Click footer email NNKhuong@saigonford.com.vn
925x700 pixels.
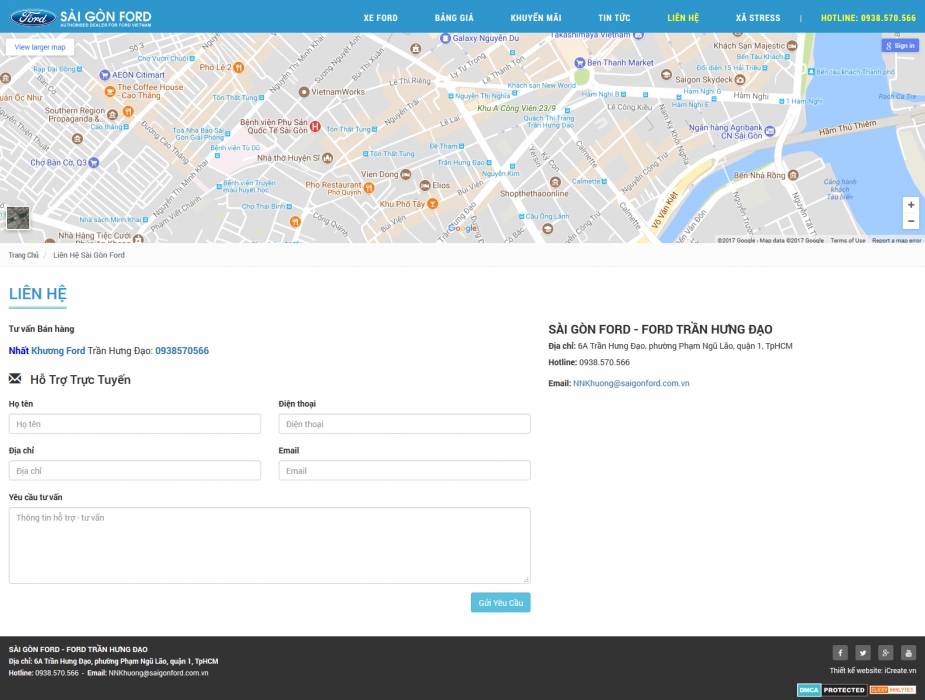158,673
